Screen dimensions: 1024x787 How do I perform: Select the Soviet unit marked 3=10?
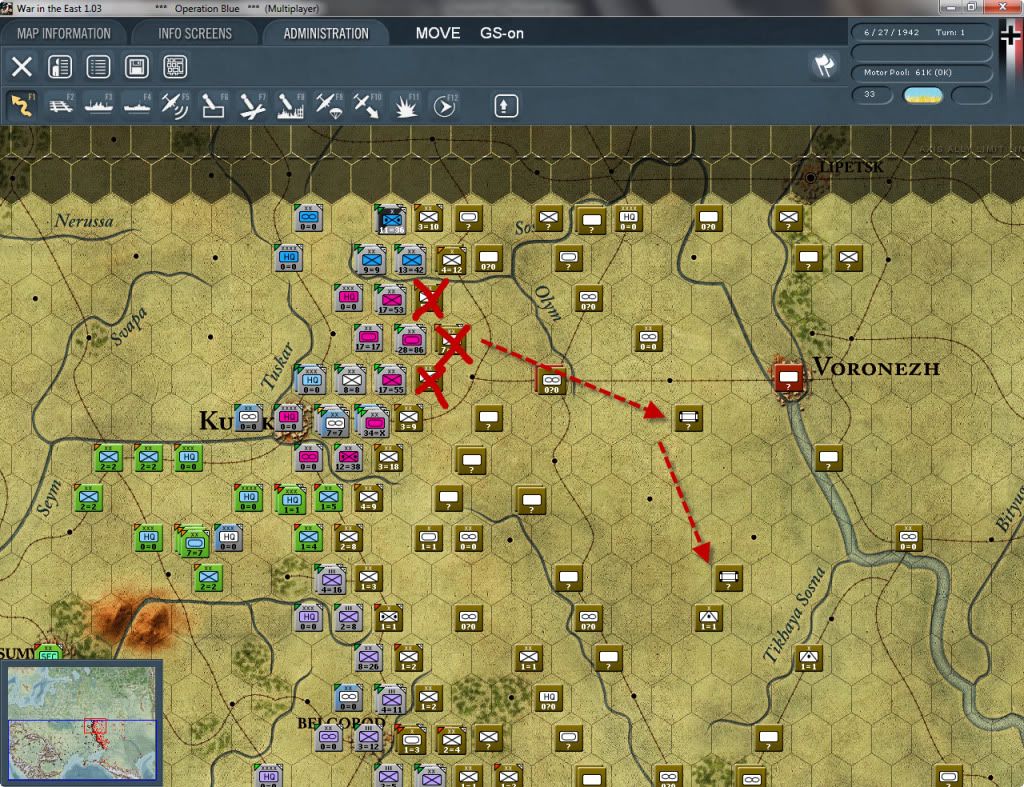pyautogui.click(x=428, y=217)
